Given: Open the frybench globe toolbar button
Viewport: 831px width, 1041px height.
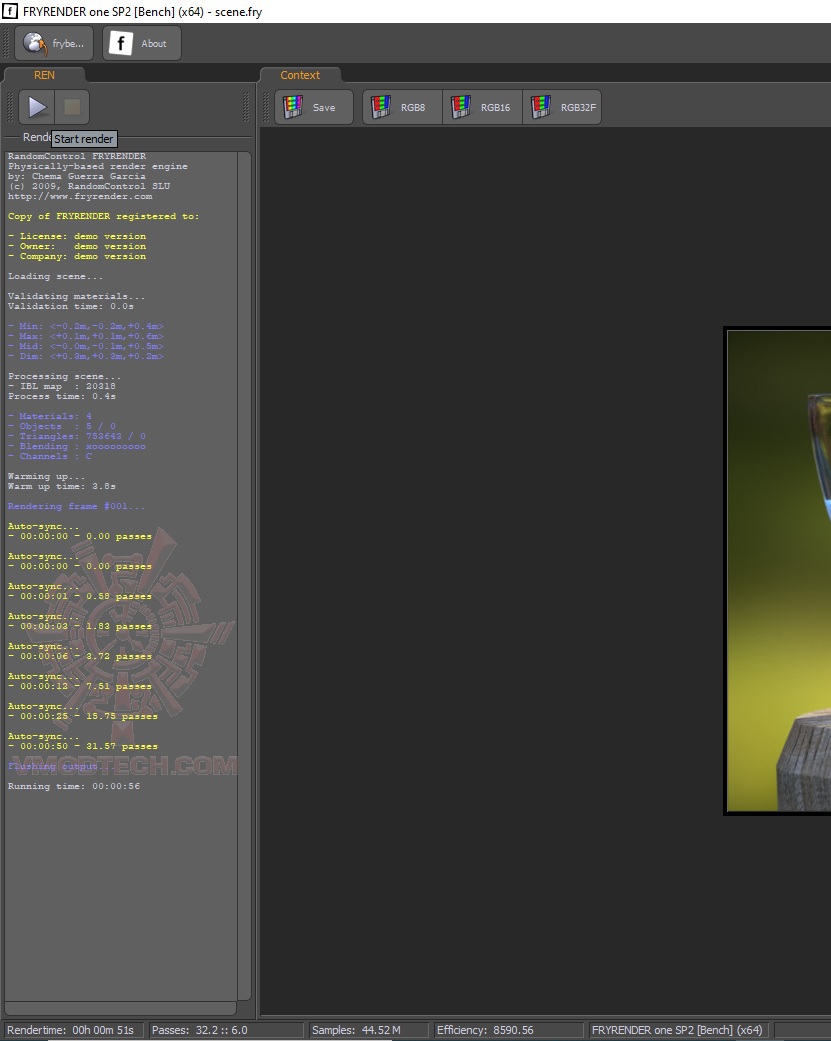Looking at the screenshot, I should coord(54,43).
